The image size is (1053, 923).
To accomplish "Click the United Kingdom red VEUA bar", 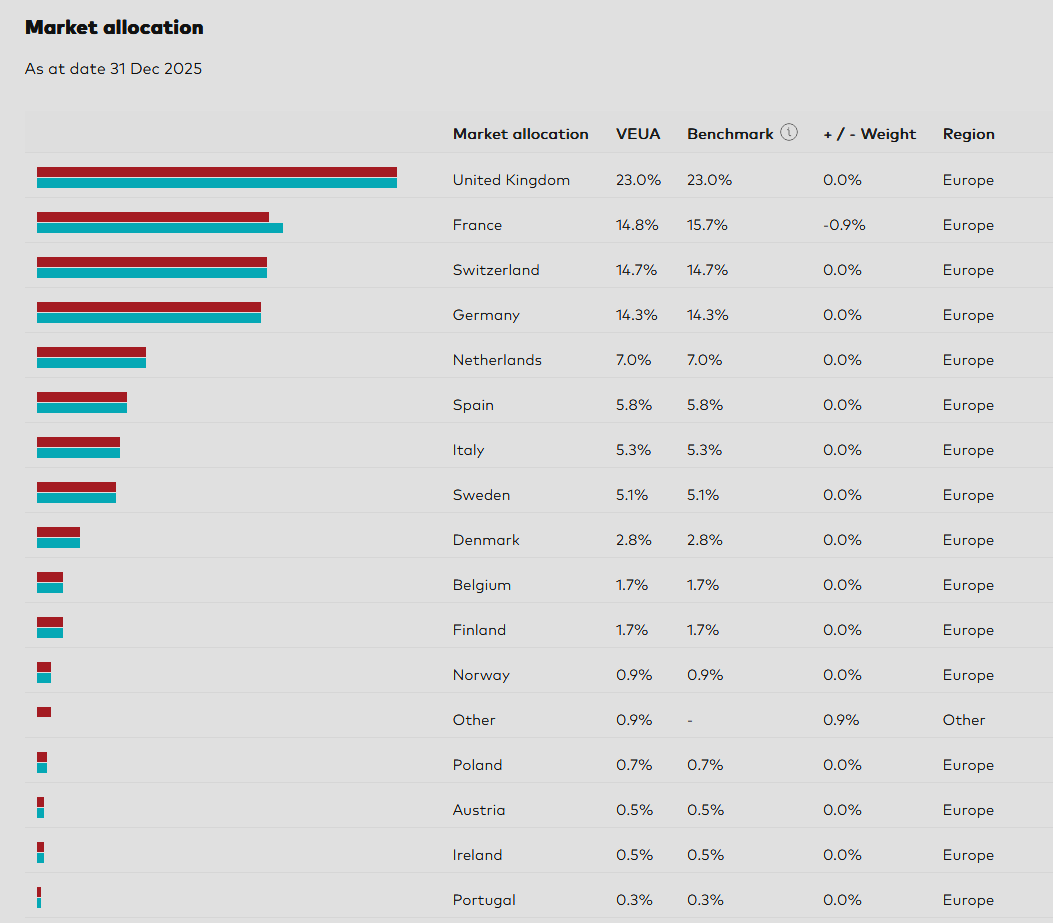I will pos(216,172).
